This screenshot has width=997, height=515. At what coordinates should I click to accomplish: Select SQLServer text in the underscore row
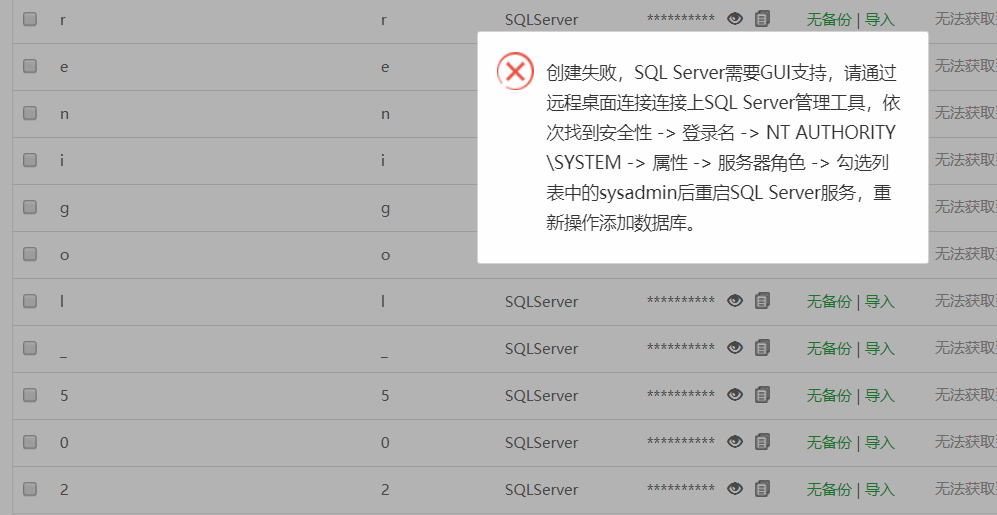click(x=542, y=348)
